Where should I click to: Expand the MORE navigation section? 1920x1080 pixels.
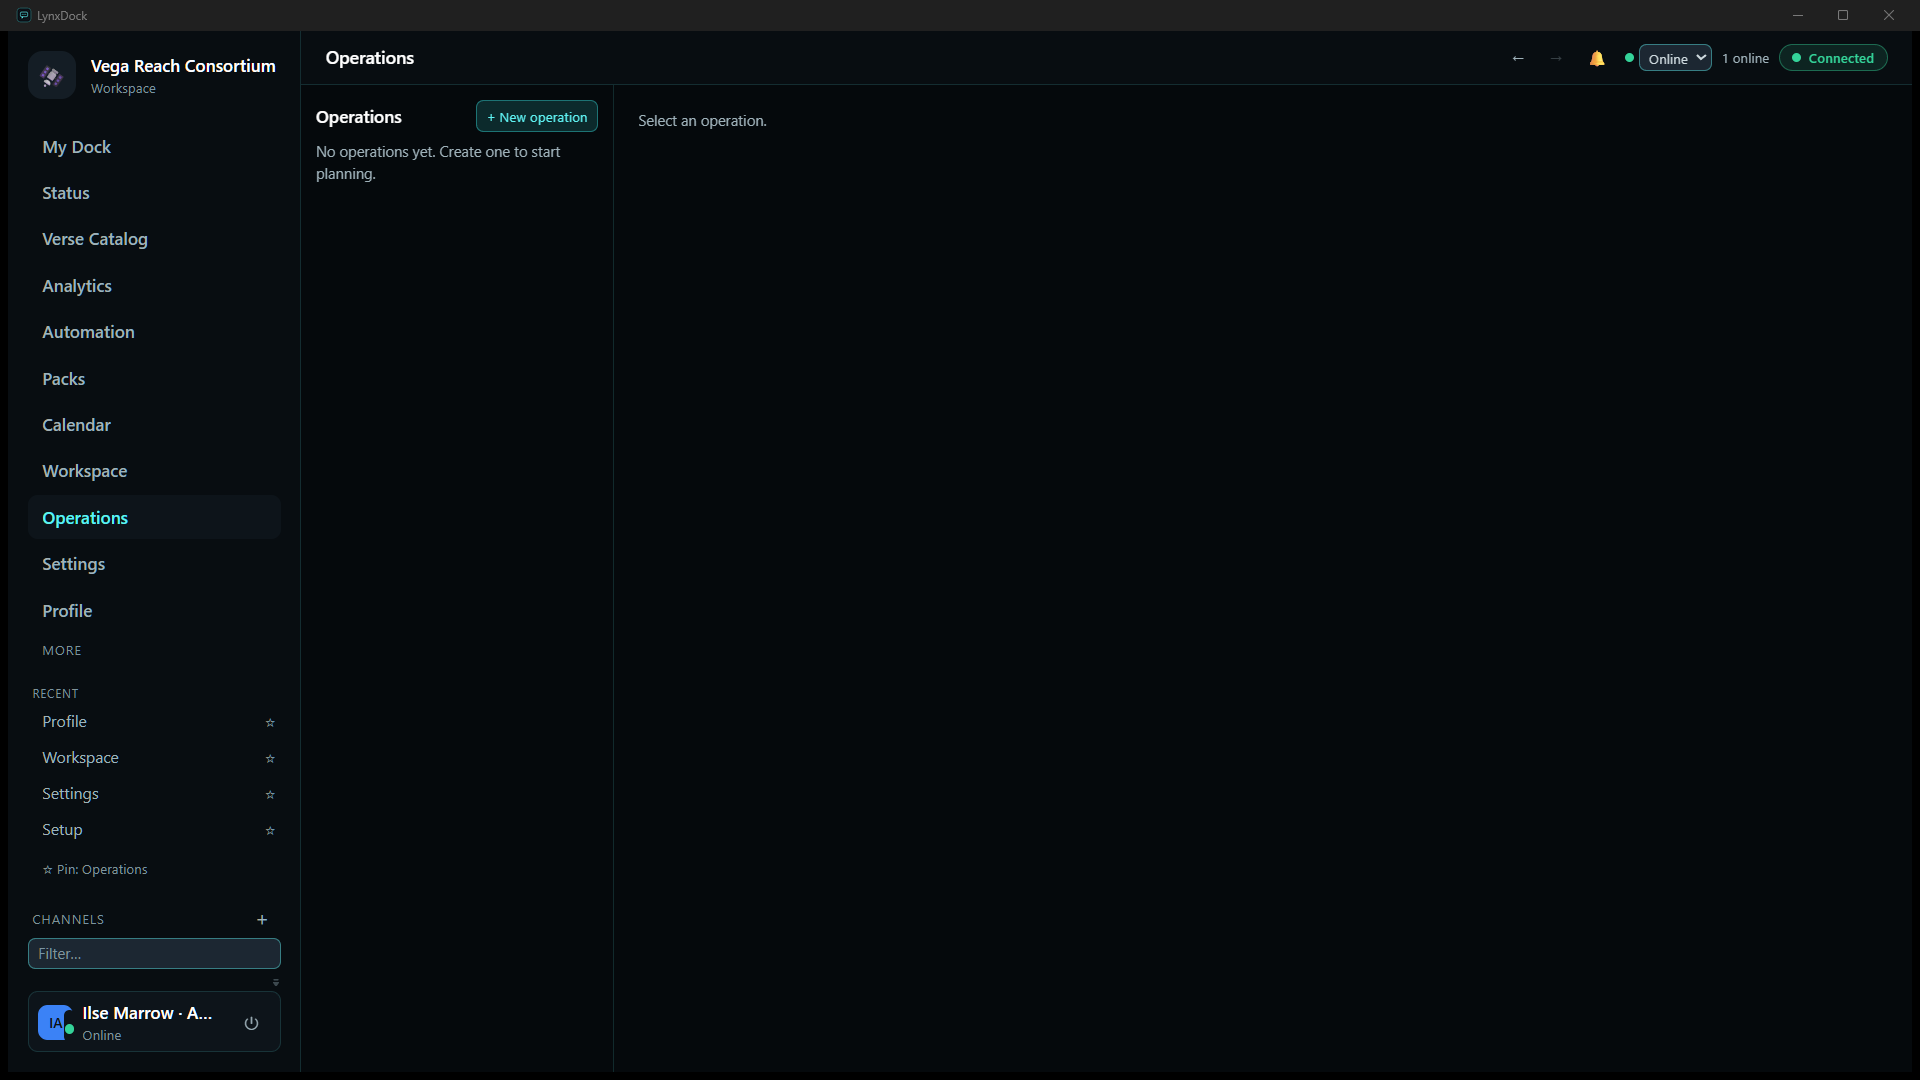(62, 651)
